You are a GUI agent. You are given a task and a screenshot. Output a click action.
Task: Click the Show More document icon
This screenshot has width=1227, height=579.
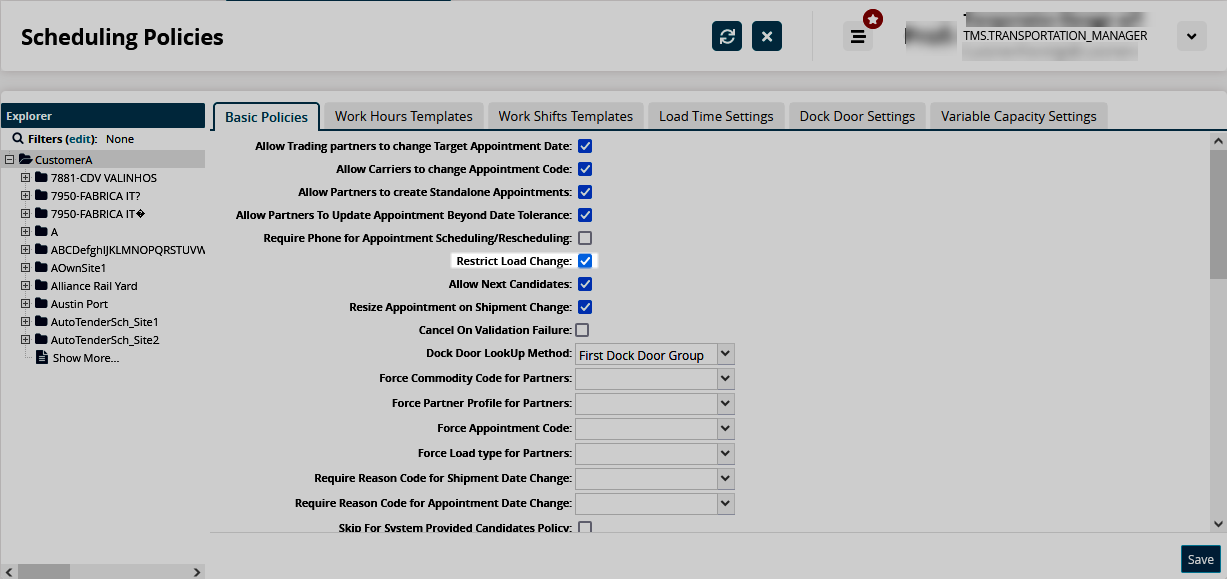pyautogui.click(x=42, y=358)
